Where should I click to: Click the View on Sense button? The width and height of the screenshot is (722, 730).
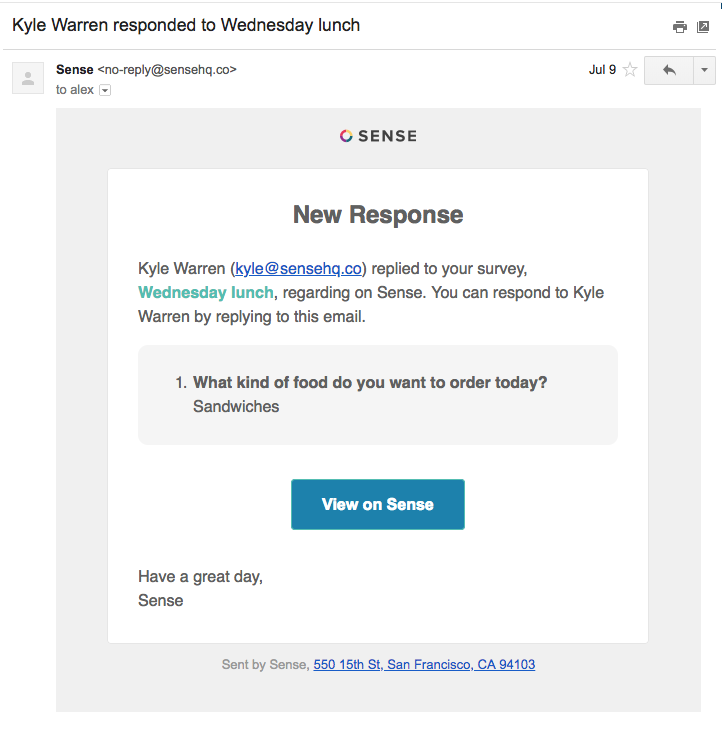378,504
